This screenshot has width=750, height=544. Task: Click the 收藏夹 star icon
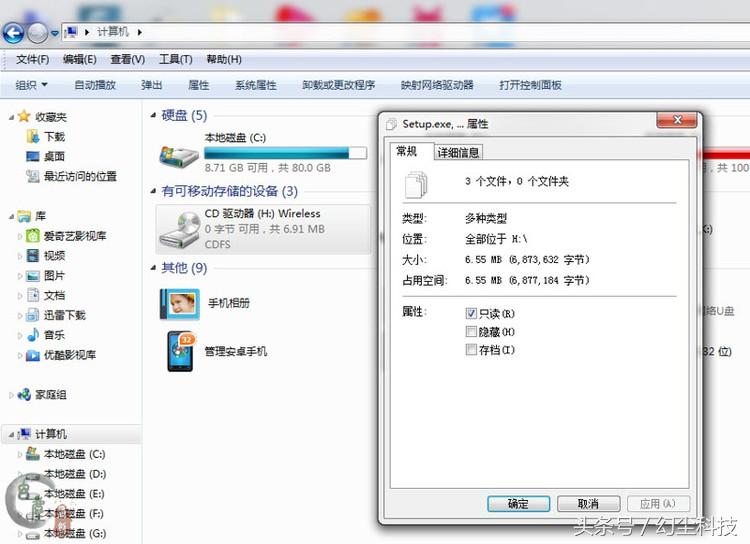point(24,116)
